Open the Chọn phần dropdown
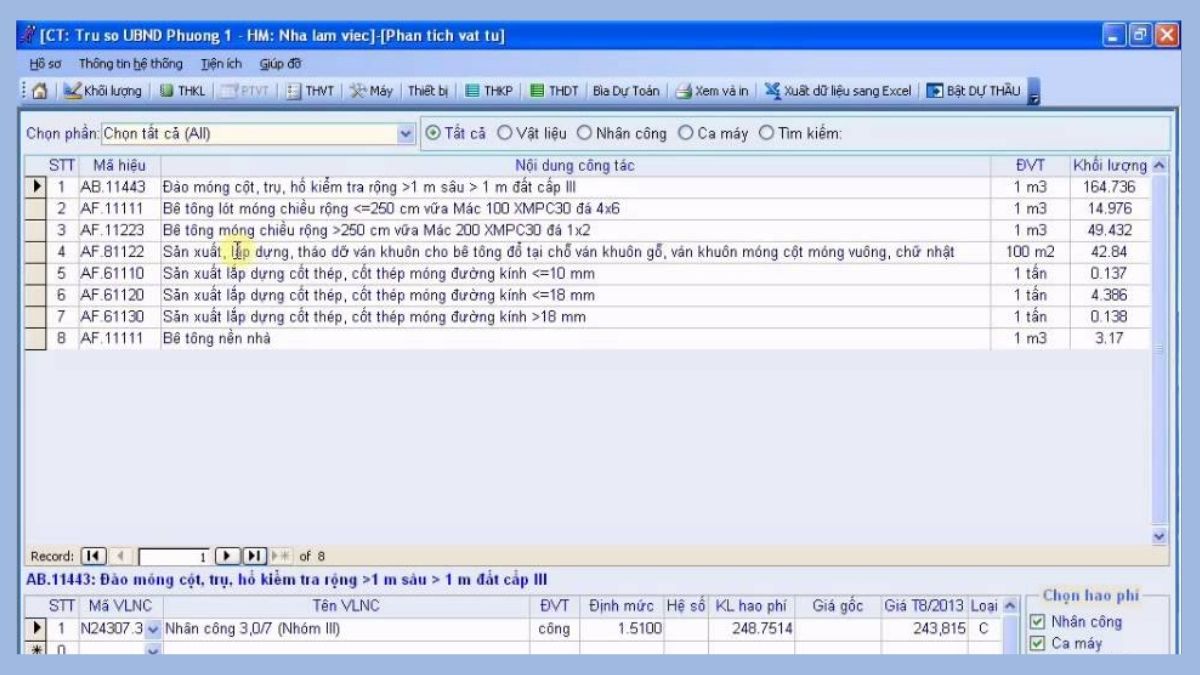 (406, 133)
